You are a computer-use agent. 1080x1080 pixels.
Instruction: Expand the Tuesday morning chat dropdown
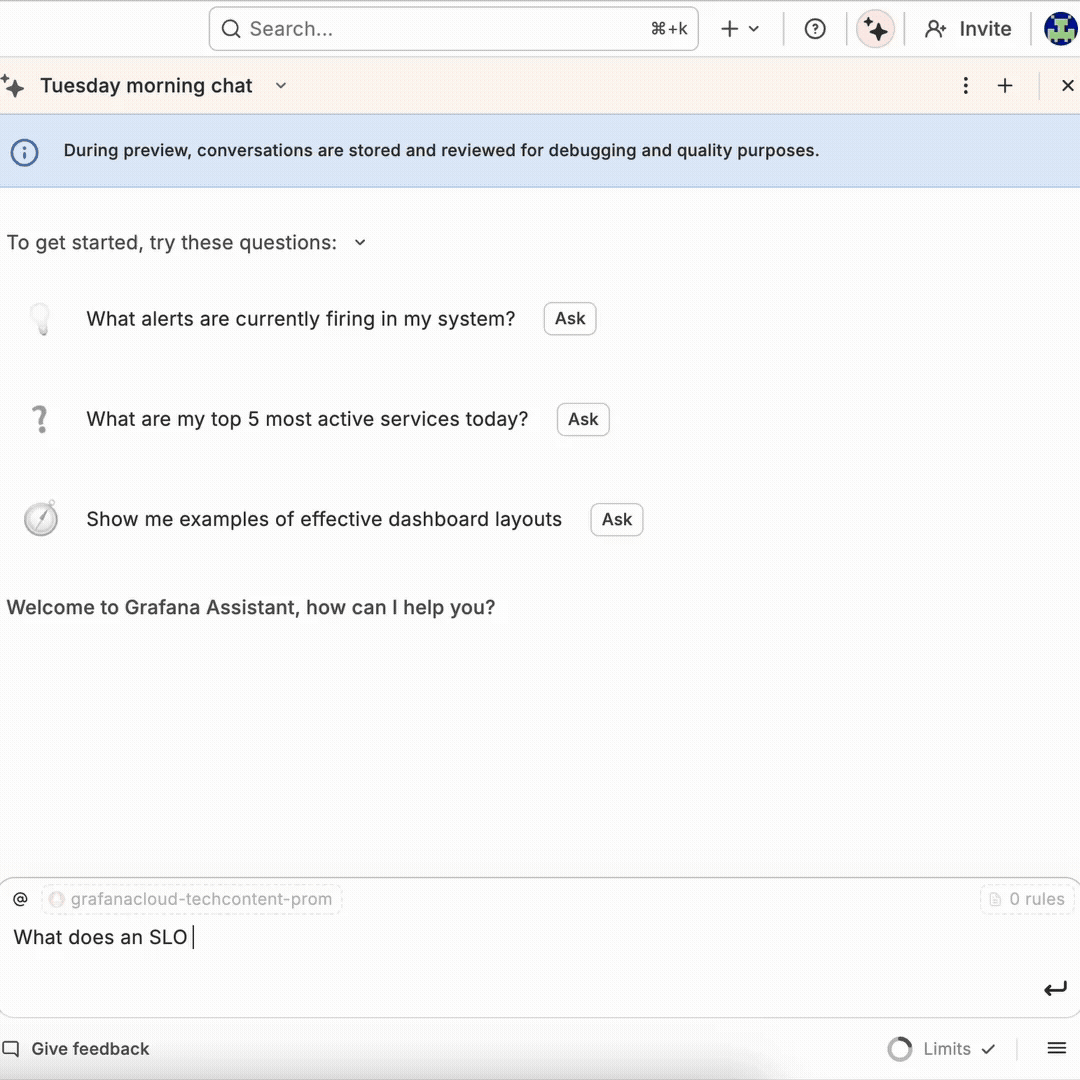pyautogui.click(x=281, y=86)
